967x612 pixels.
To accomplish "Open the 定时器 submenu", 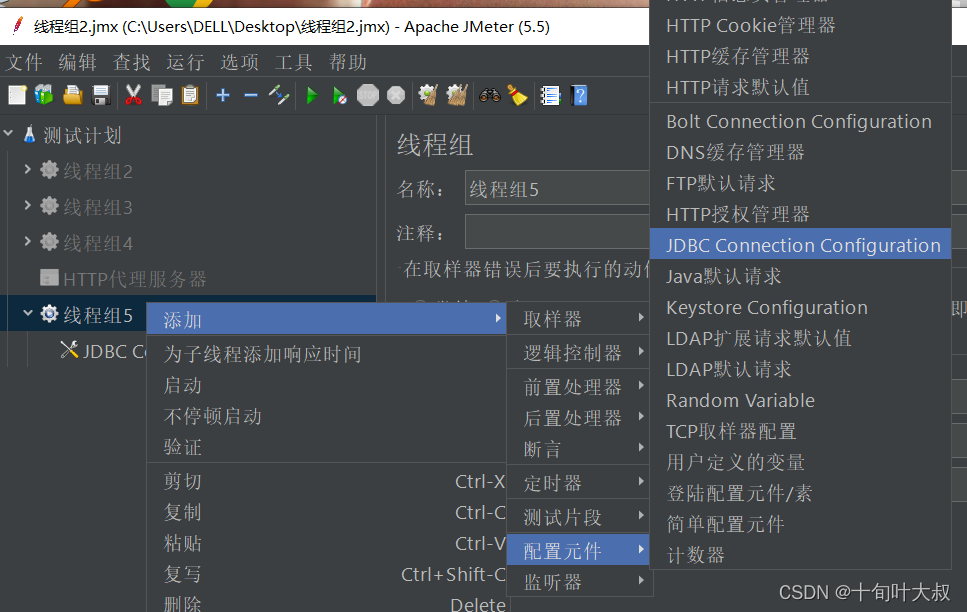I will (x=579, y=482).
